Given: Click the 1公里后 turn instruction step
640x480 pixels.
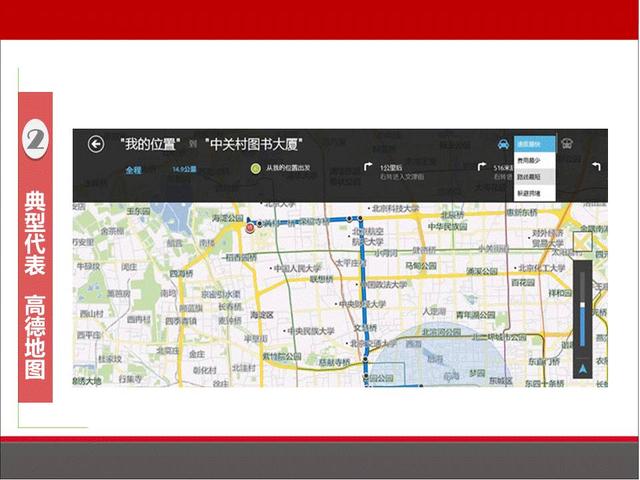Looking at the screenshot, I should [x=402, y=172].
